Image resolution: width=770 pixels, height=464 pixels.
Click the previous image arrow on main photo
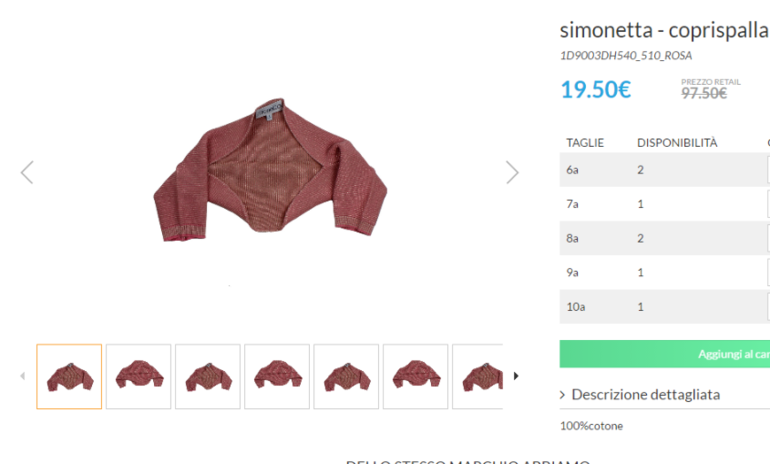(27, 172)
